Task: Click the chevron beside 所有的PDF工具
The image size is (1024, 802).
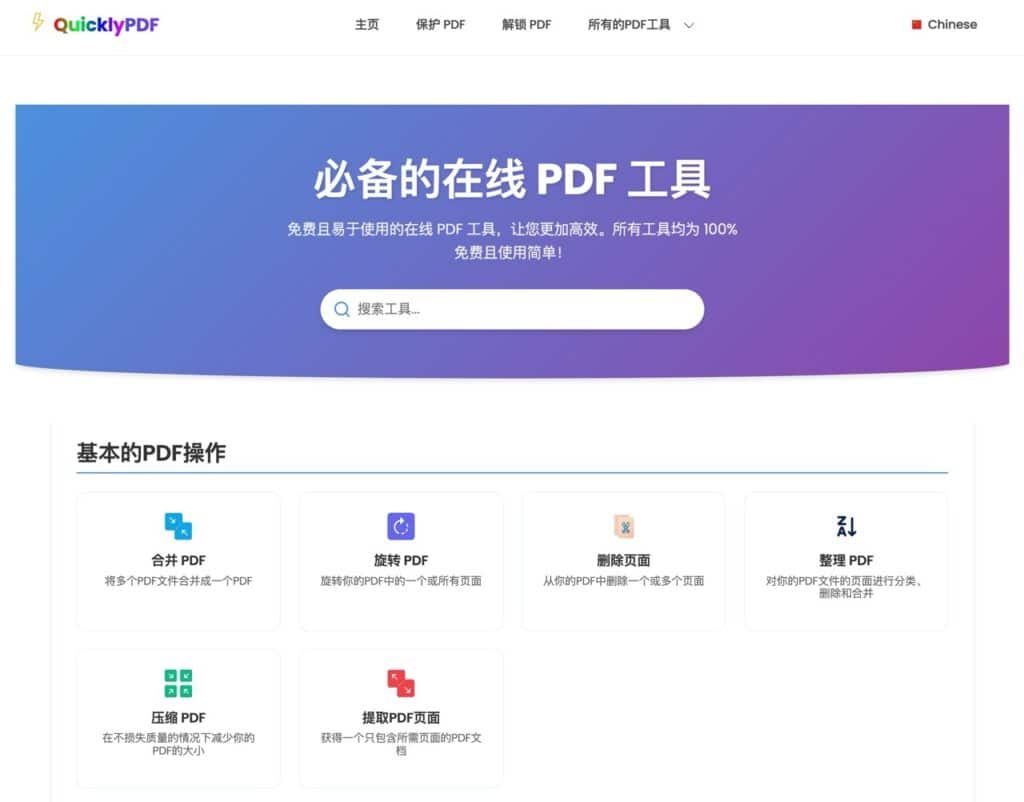Action: 688,25
